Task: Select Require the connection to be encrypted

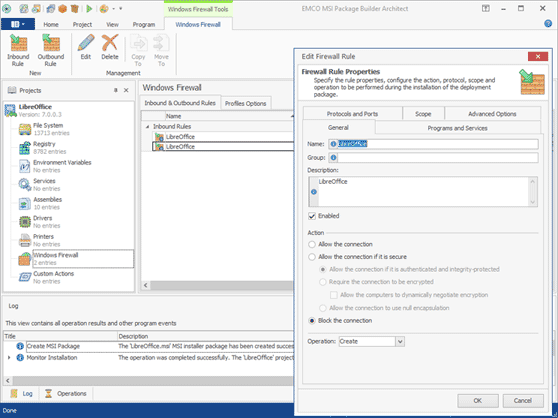Action: coord(323,282)
